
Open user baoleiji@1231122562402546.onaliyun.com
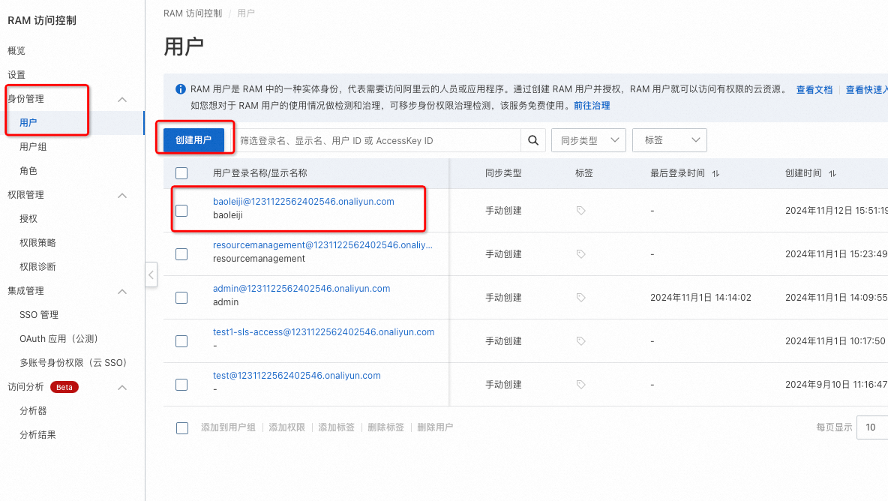(x=304, y=202)
